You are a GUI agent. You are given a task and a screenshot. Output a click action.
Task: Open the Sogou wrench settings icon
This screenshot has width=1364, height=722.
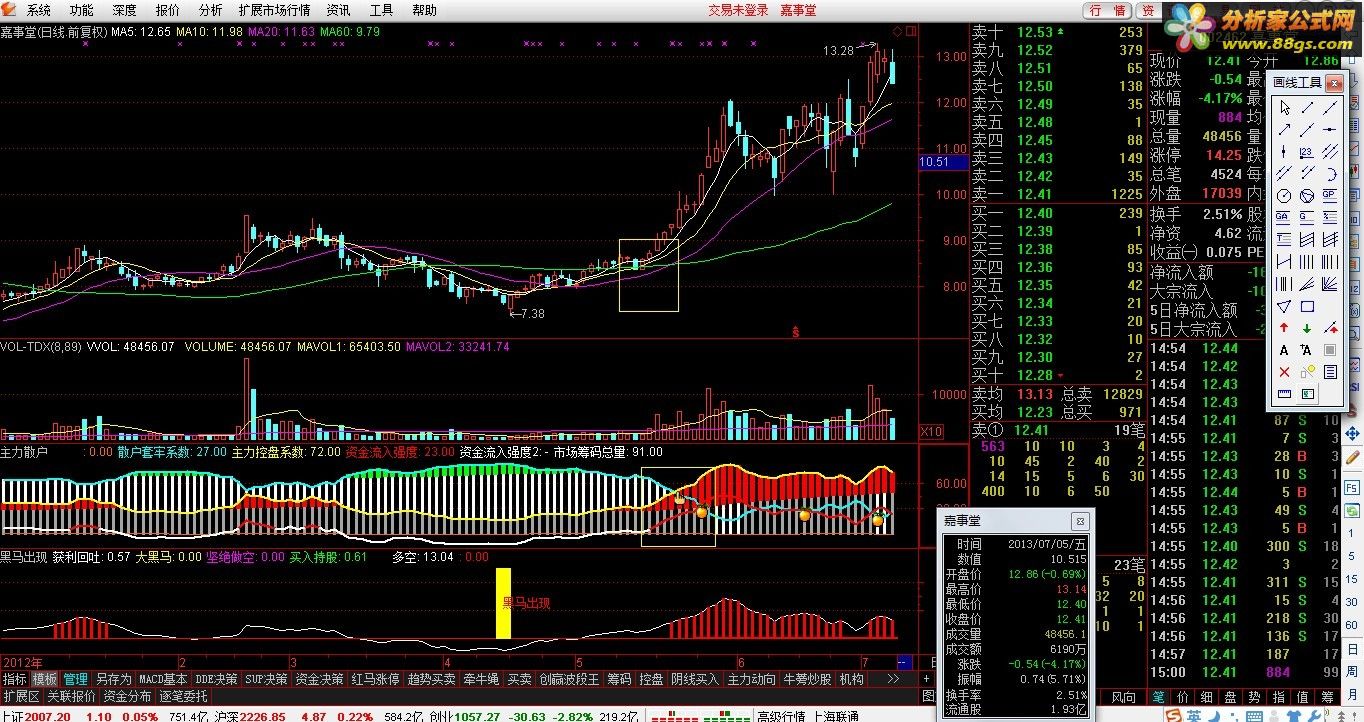click(x=1314, y=714)
